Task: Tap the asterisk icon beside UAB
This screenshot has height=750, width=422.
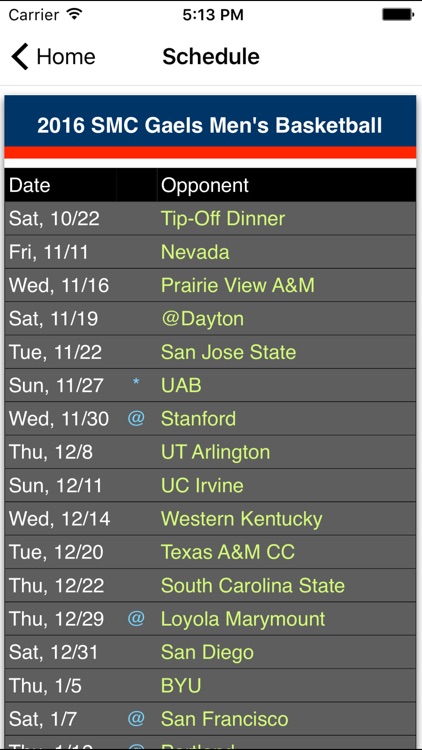Action: pyautogui.click(x=136, y=383)
